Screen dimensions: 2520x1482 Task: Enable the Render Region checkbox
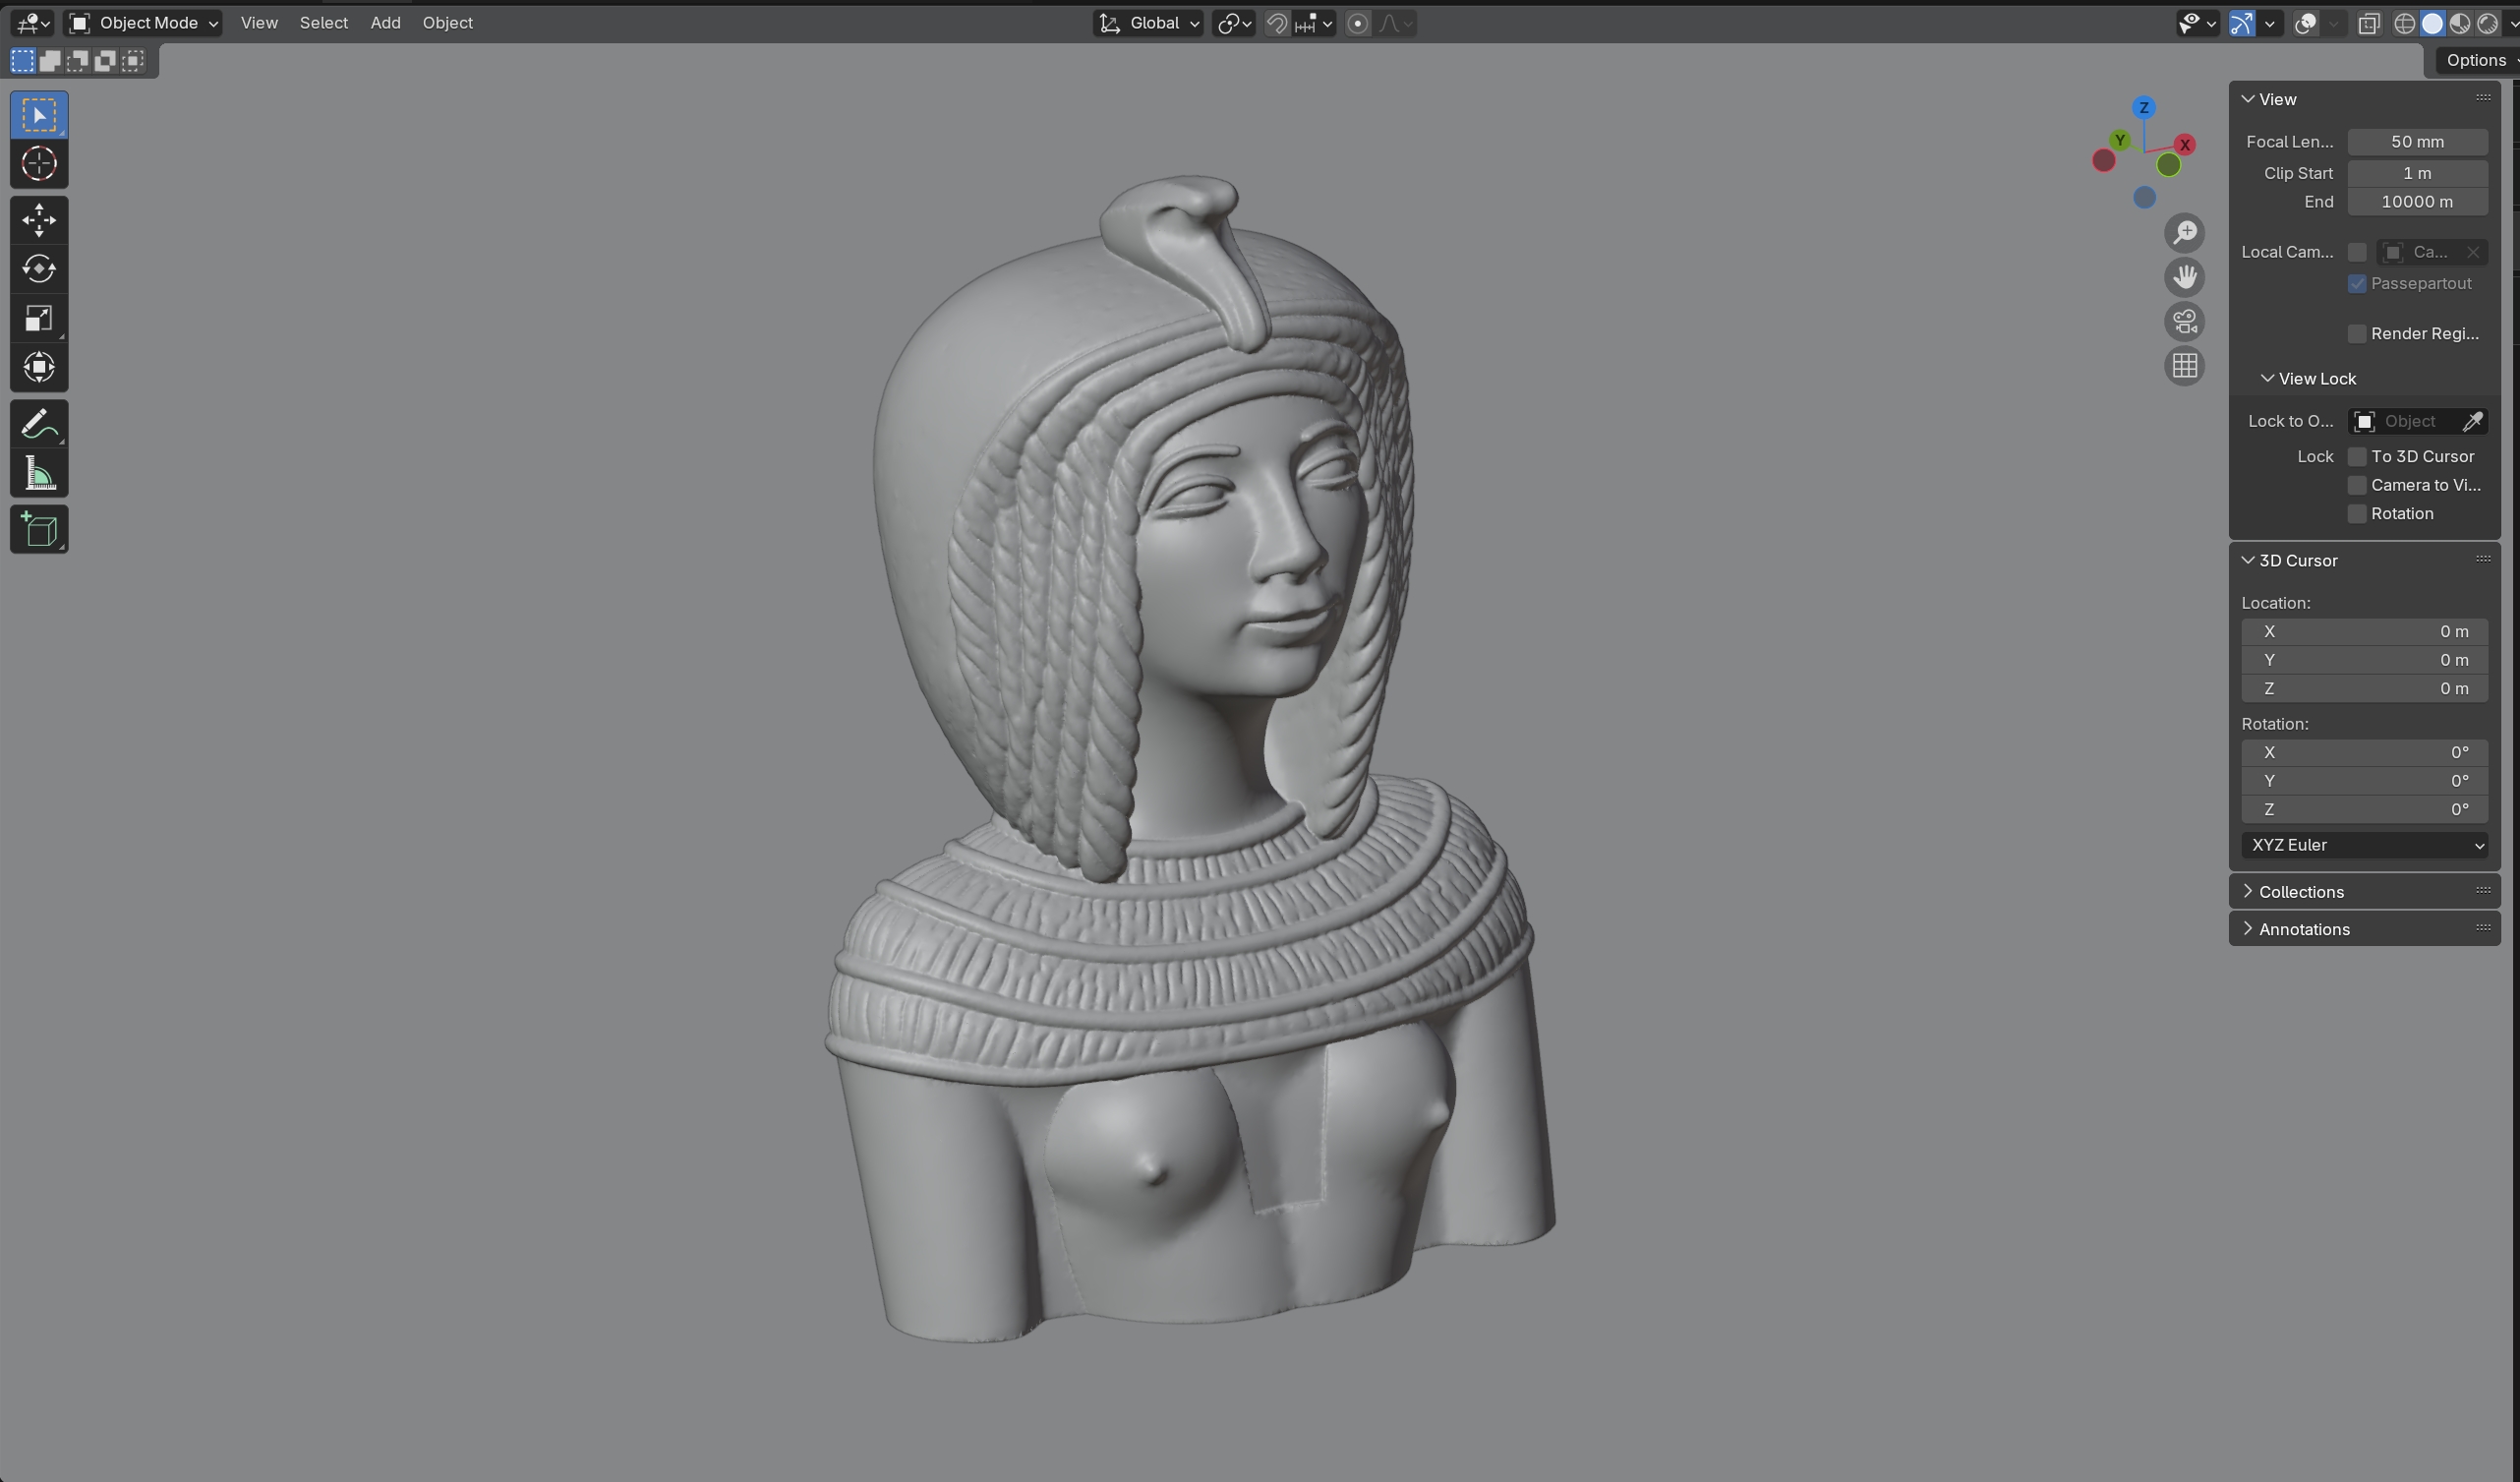pos(2357,334)
